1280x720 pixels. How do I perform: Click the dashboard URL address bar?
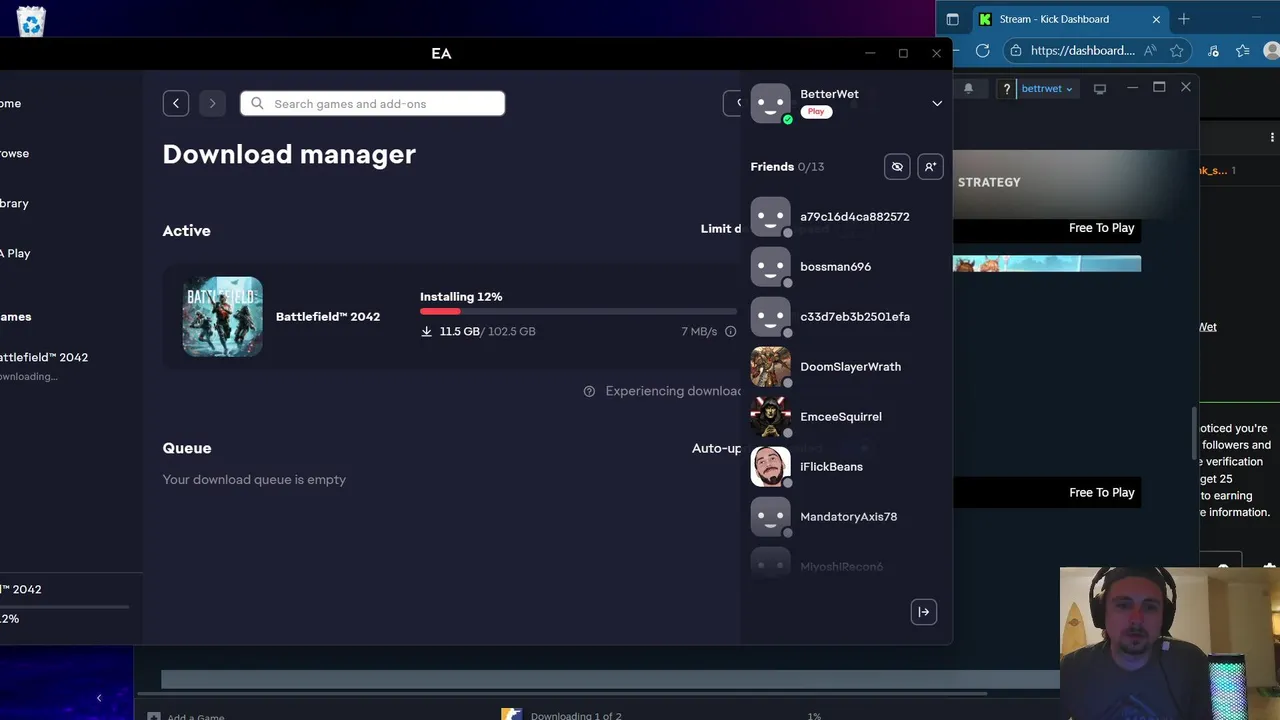click(x=1082, y=50)
